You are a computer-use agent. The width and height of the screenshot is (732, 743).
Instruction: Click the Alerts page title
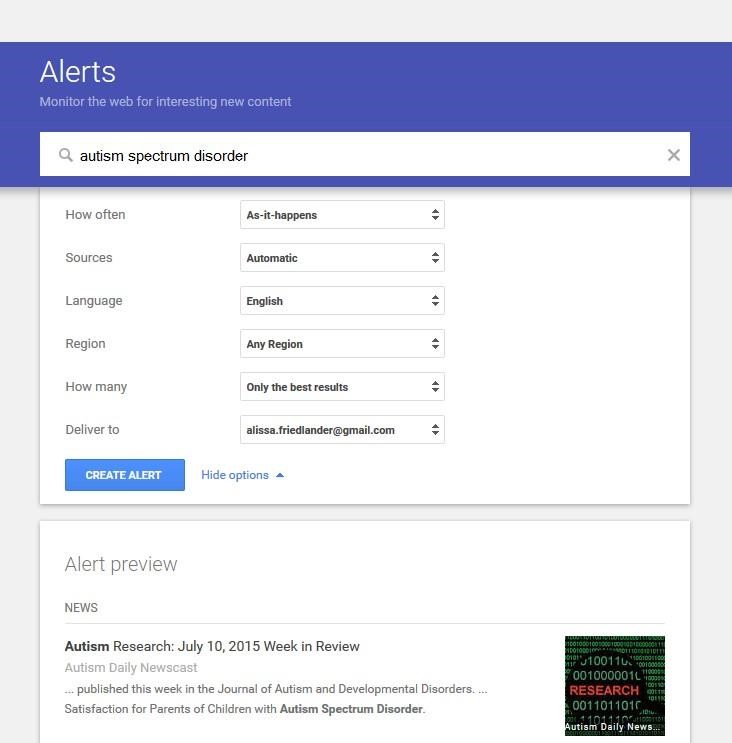tap(78, 72)
